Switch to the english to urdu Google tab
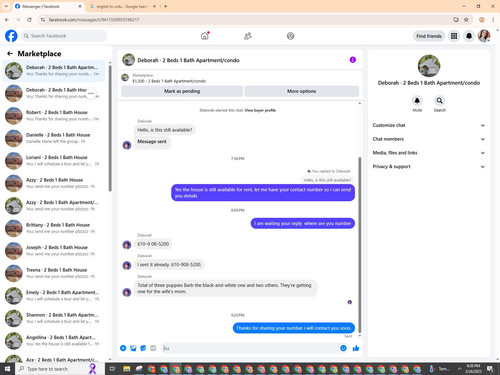This screenshot has height=375, width=500. click(122, 6)
